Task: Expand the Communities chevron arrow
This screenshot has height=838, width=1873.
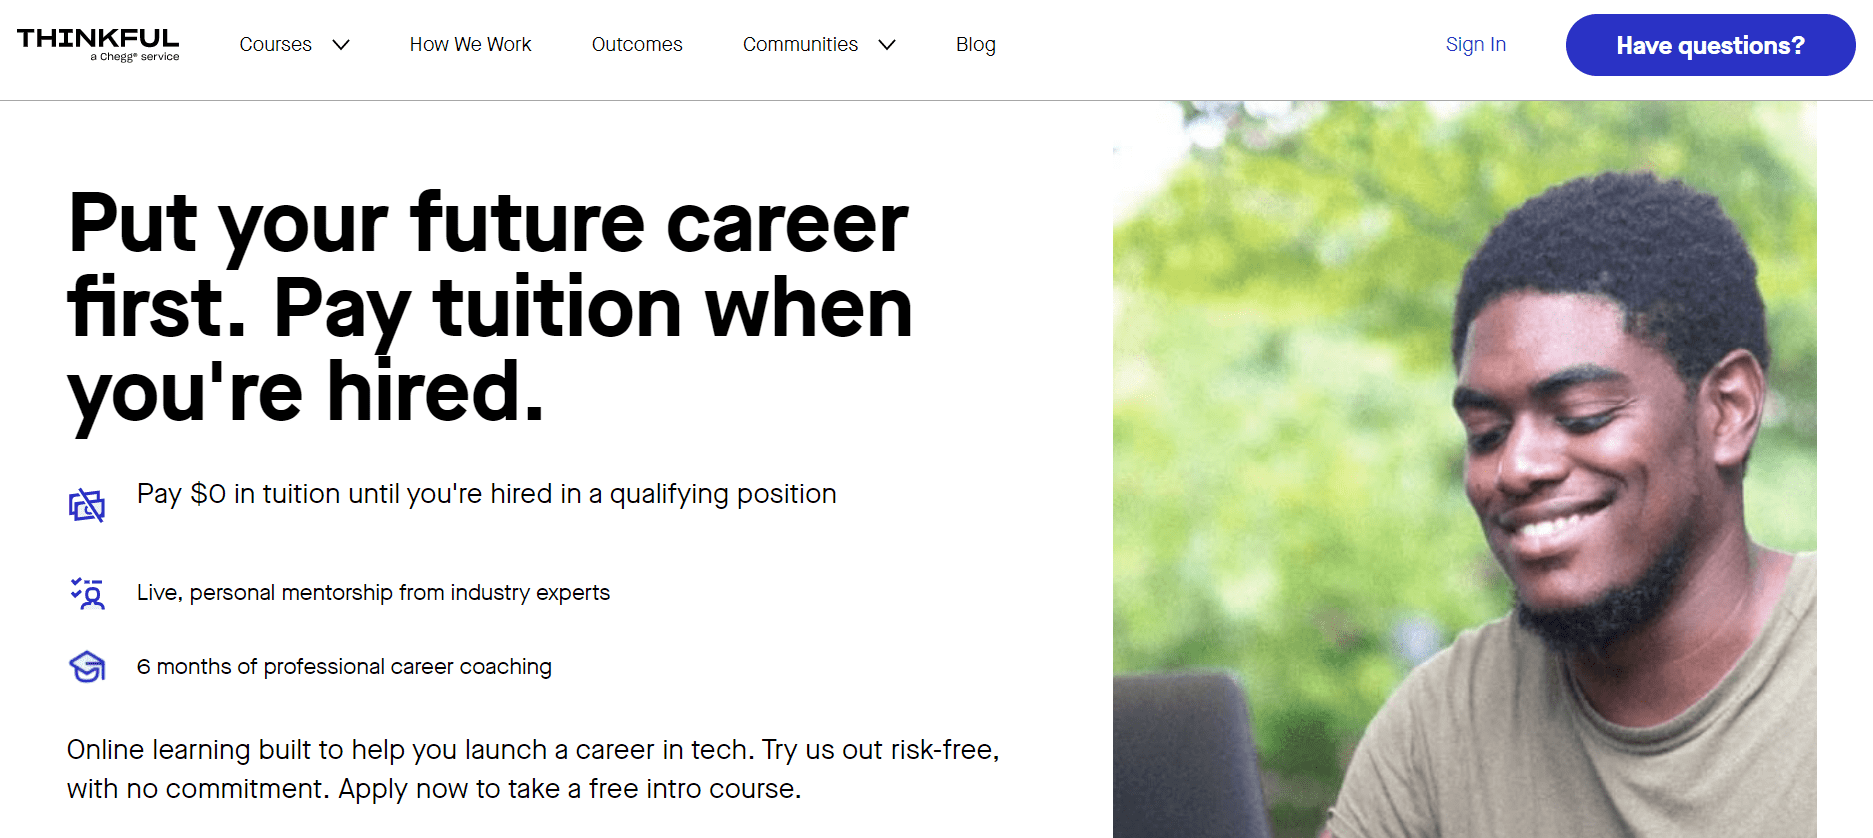Action: [x=887, y=45]
